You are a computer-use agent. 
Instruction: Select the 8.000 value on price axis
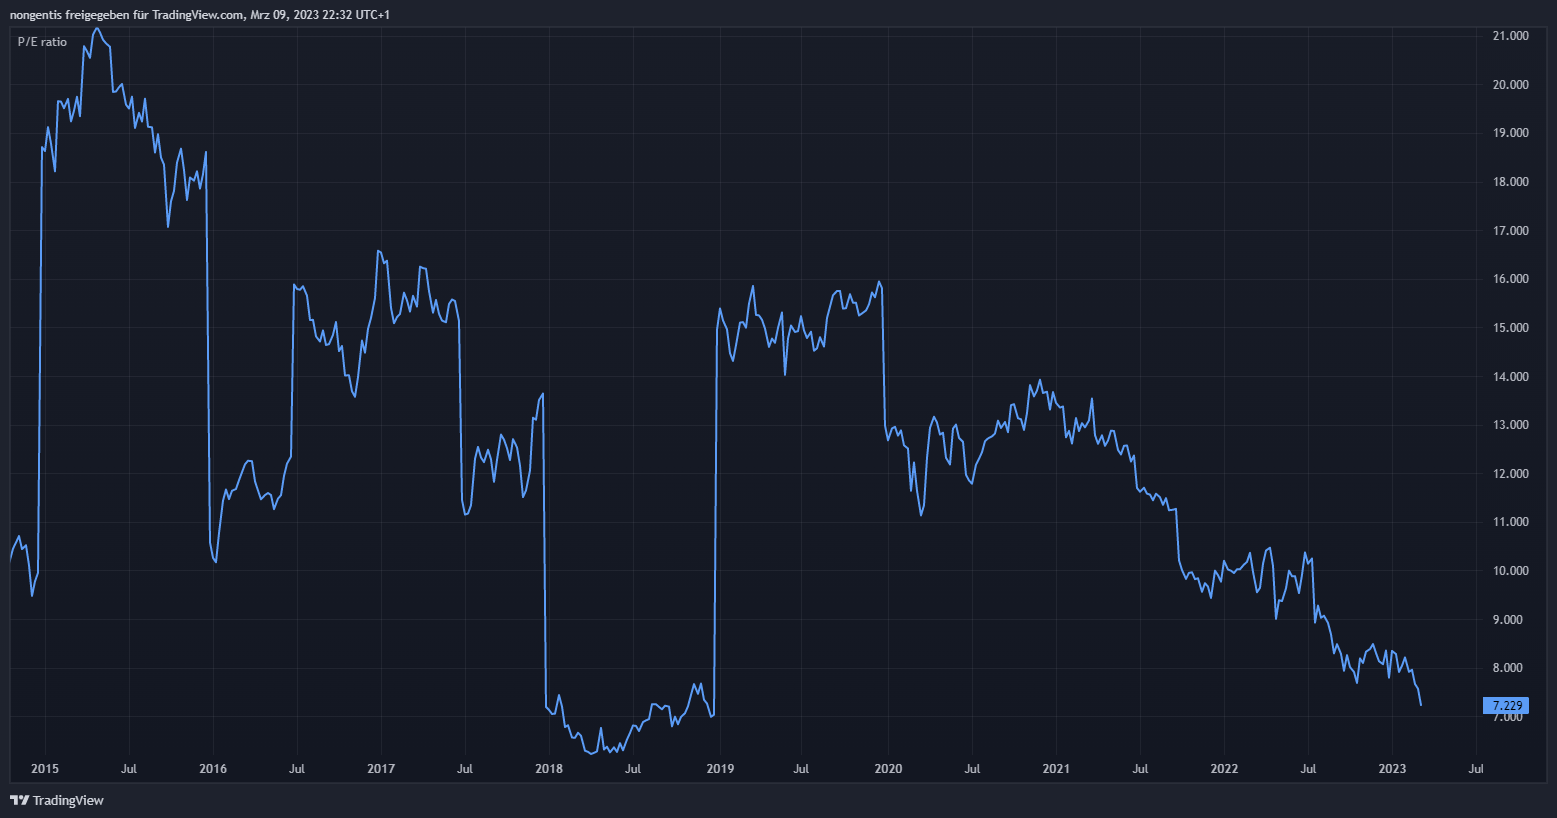(1510, 668)
